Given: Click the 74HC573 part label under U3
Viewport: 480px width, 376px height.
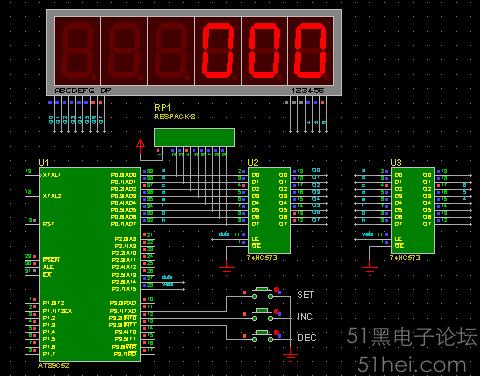Looking at the screenshot, I should (405, 258).
